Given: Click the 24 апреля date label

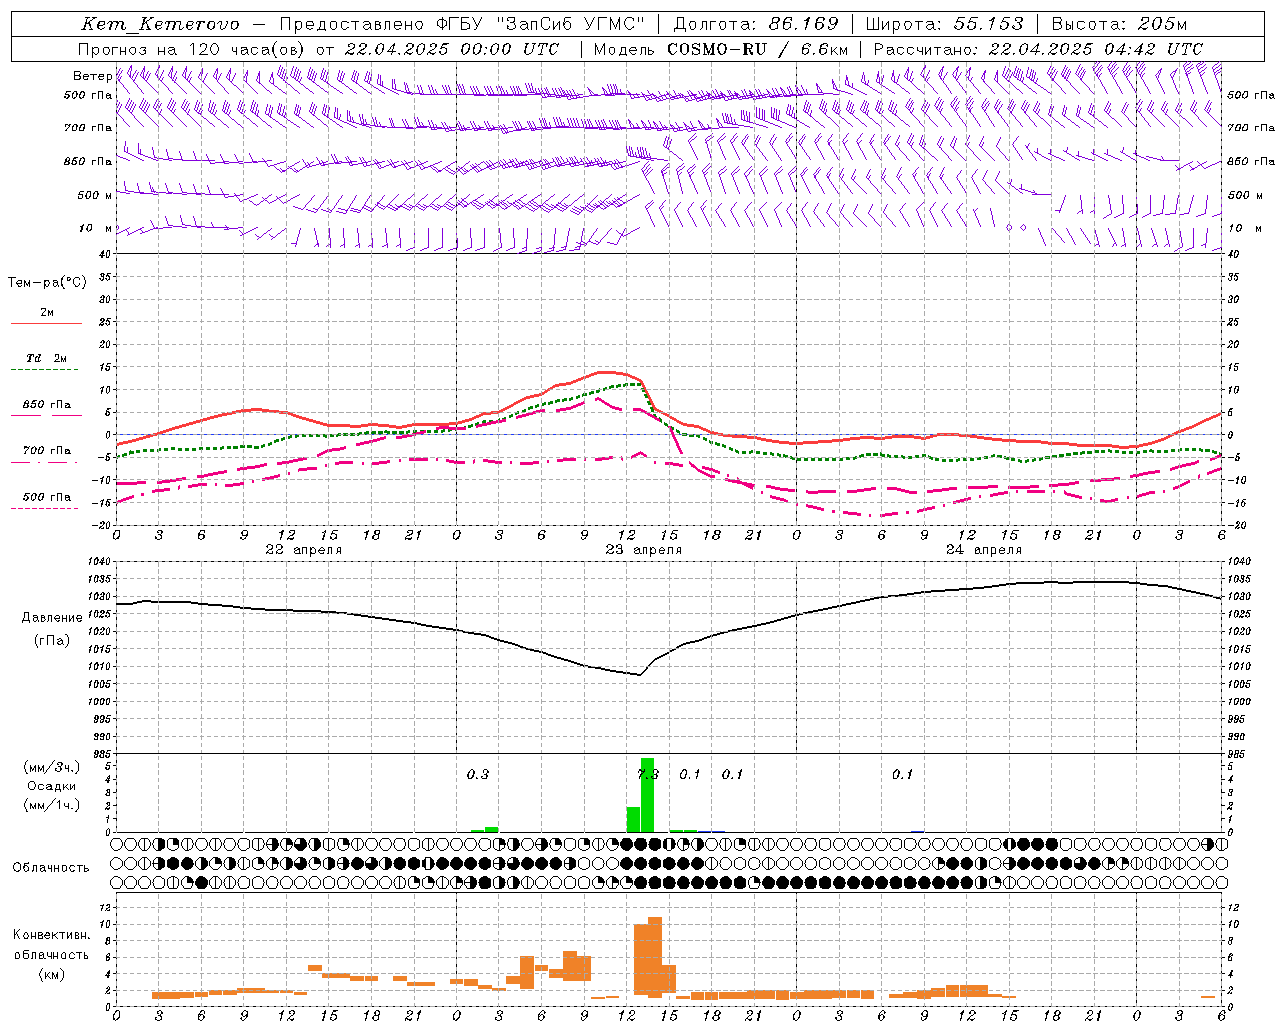Looking at the screenshot, I should click(x=983, y=550).
